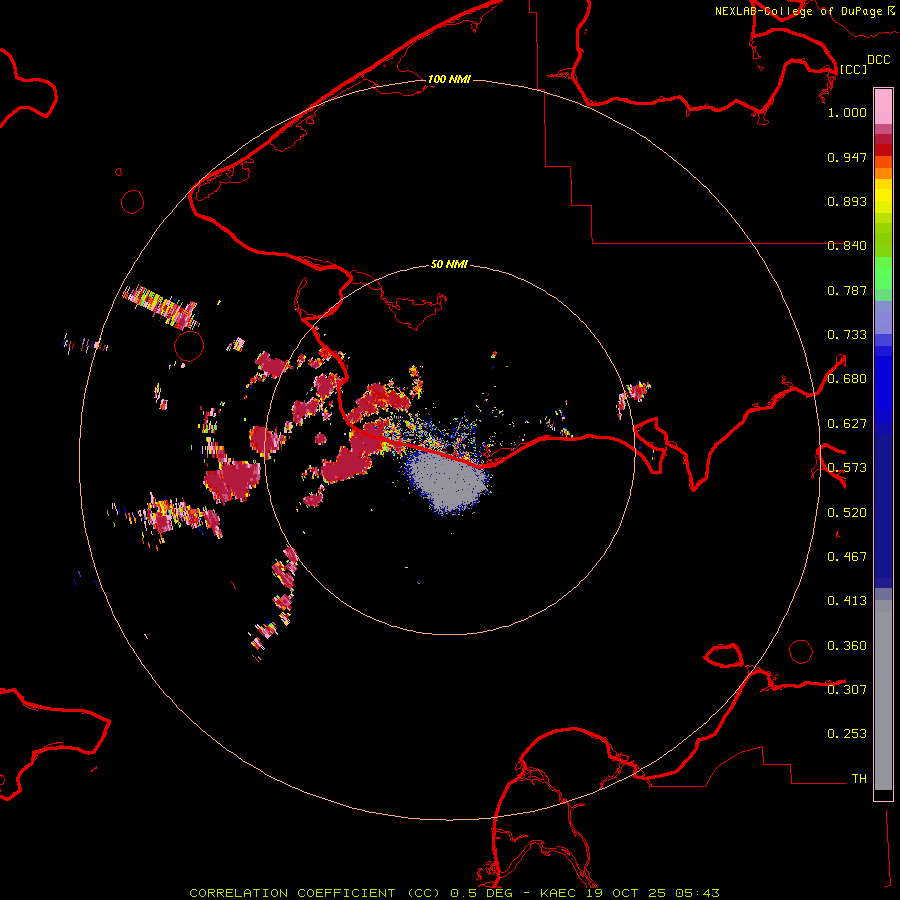
Task: Click the 0.627 color scale value
Action: point(847,424)
